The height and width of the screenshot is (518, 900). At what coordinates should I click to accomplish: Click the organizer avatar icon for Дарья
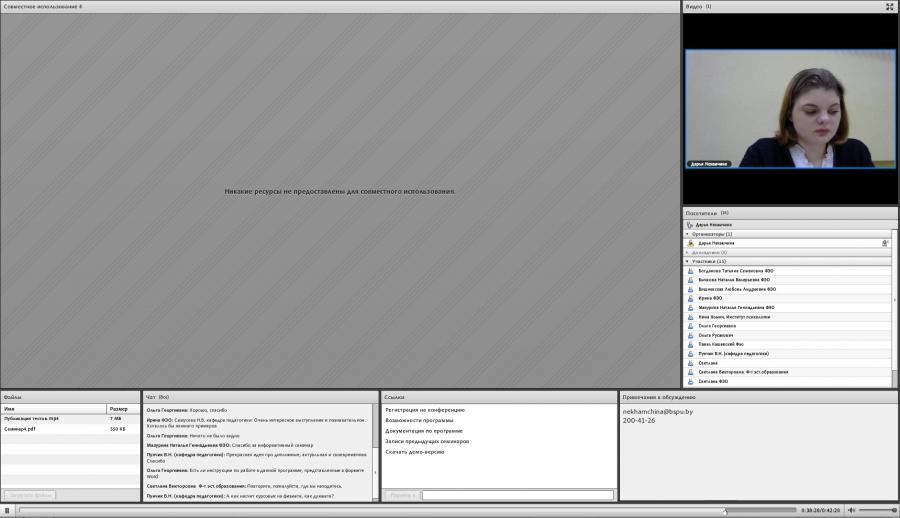tap(690, 243)
